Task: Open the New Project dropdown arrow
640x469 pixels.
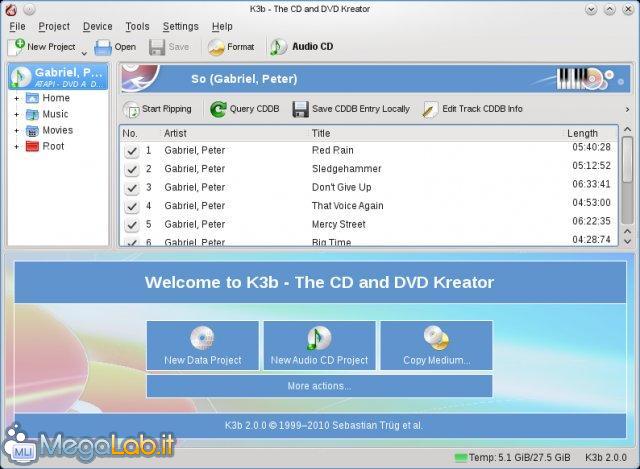Action: coord(84,53)
